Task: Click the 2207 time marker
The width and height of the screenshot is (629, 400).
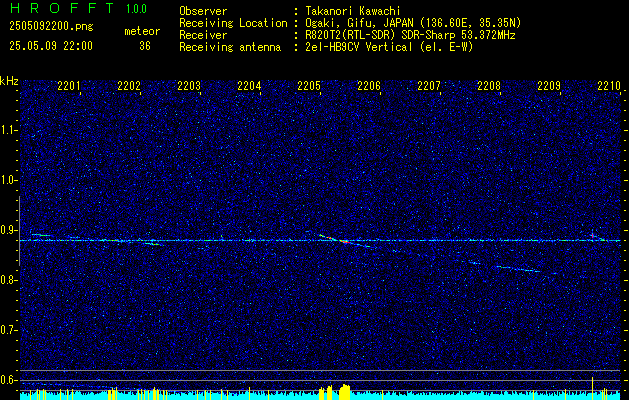Action: (429, 85)
